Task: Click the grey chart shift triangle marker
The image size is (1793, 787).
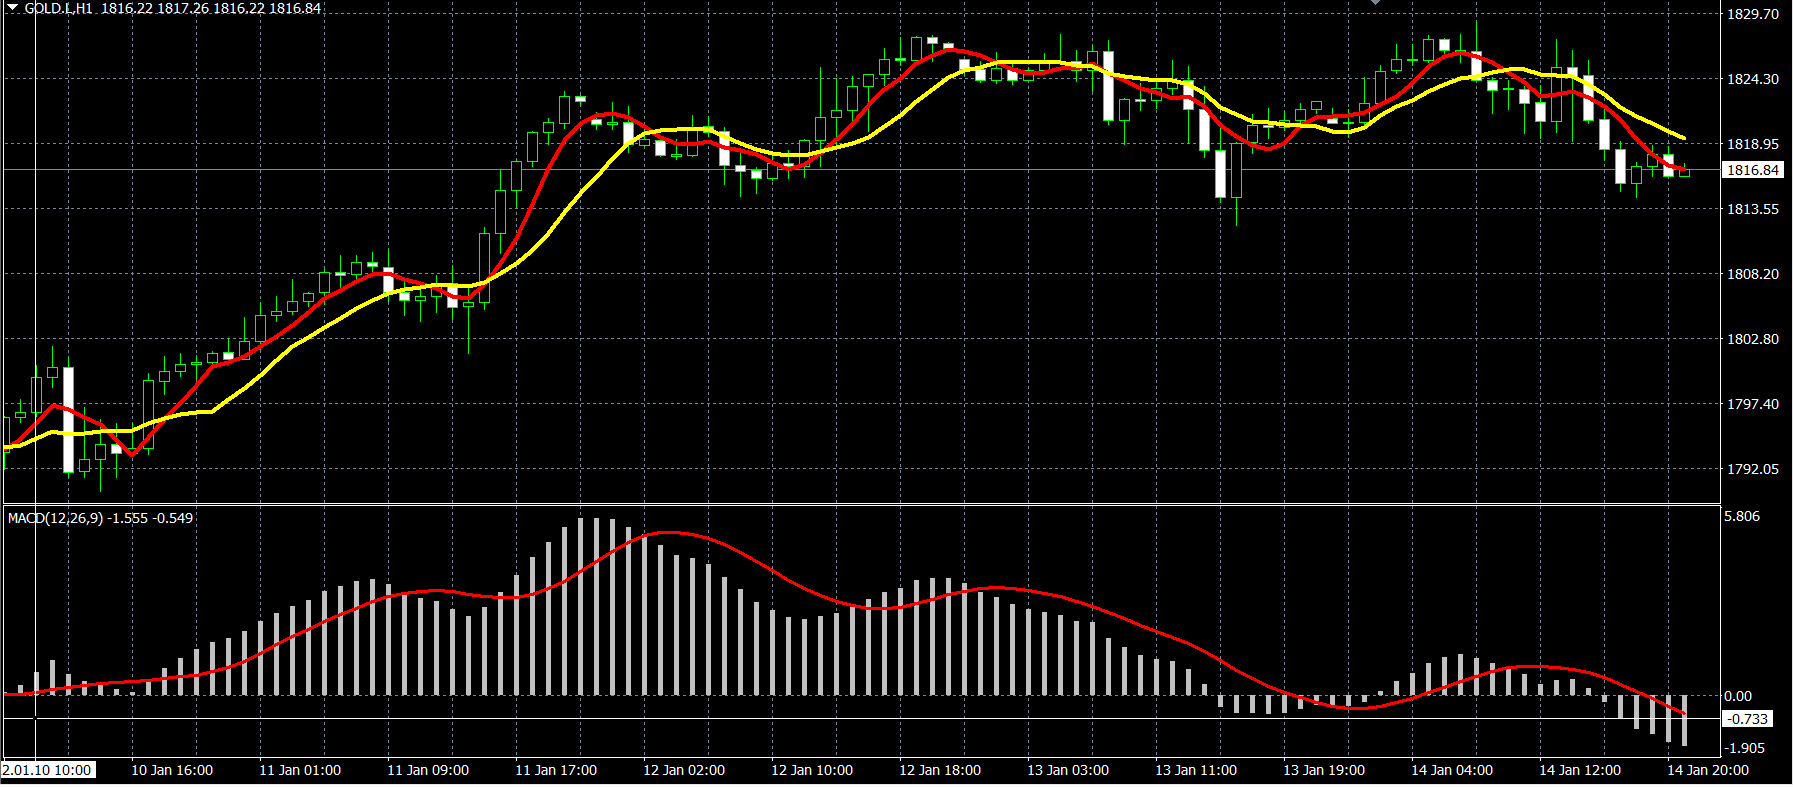Action: (1375, 2)
